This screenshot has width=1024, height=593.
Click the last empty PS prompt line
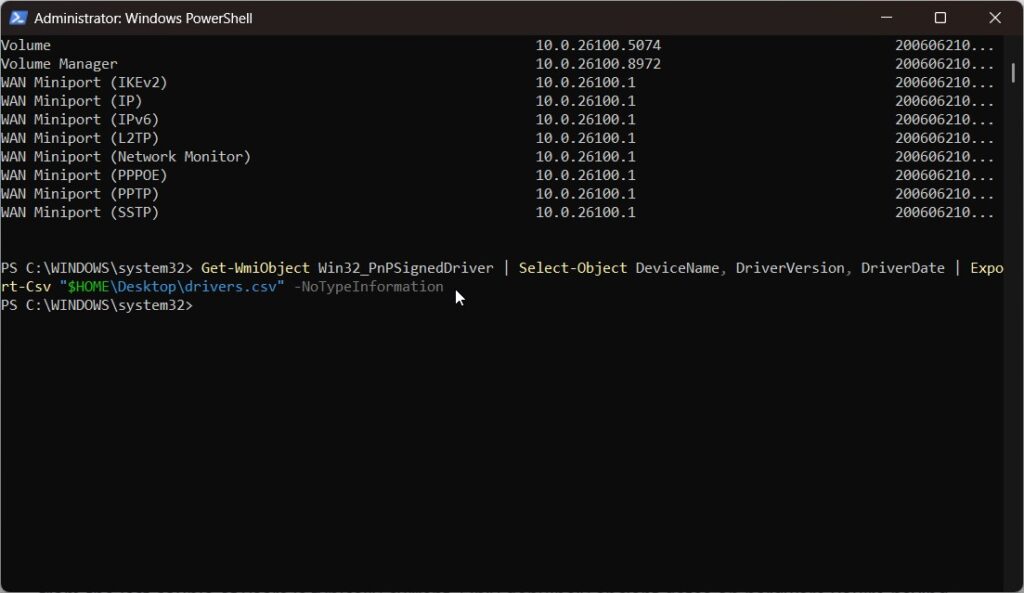tap(97, 306)
